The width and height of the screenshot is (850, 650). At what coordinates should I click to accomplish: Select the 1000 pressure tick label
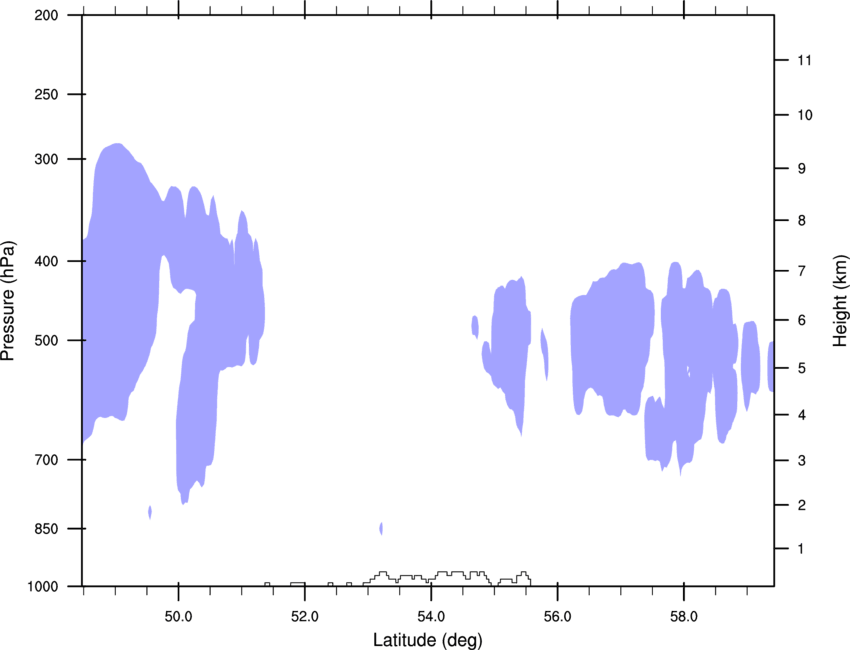click(43, 587)
